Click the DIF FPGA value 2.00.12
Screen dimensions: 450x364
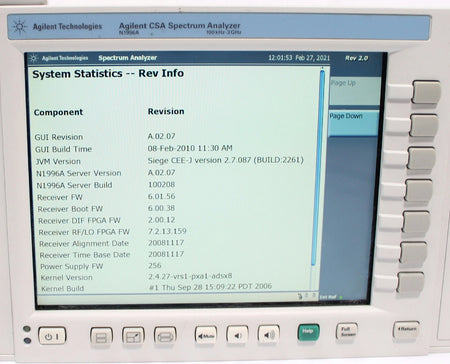pos(161,220)
